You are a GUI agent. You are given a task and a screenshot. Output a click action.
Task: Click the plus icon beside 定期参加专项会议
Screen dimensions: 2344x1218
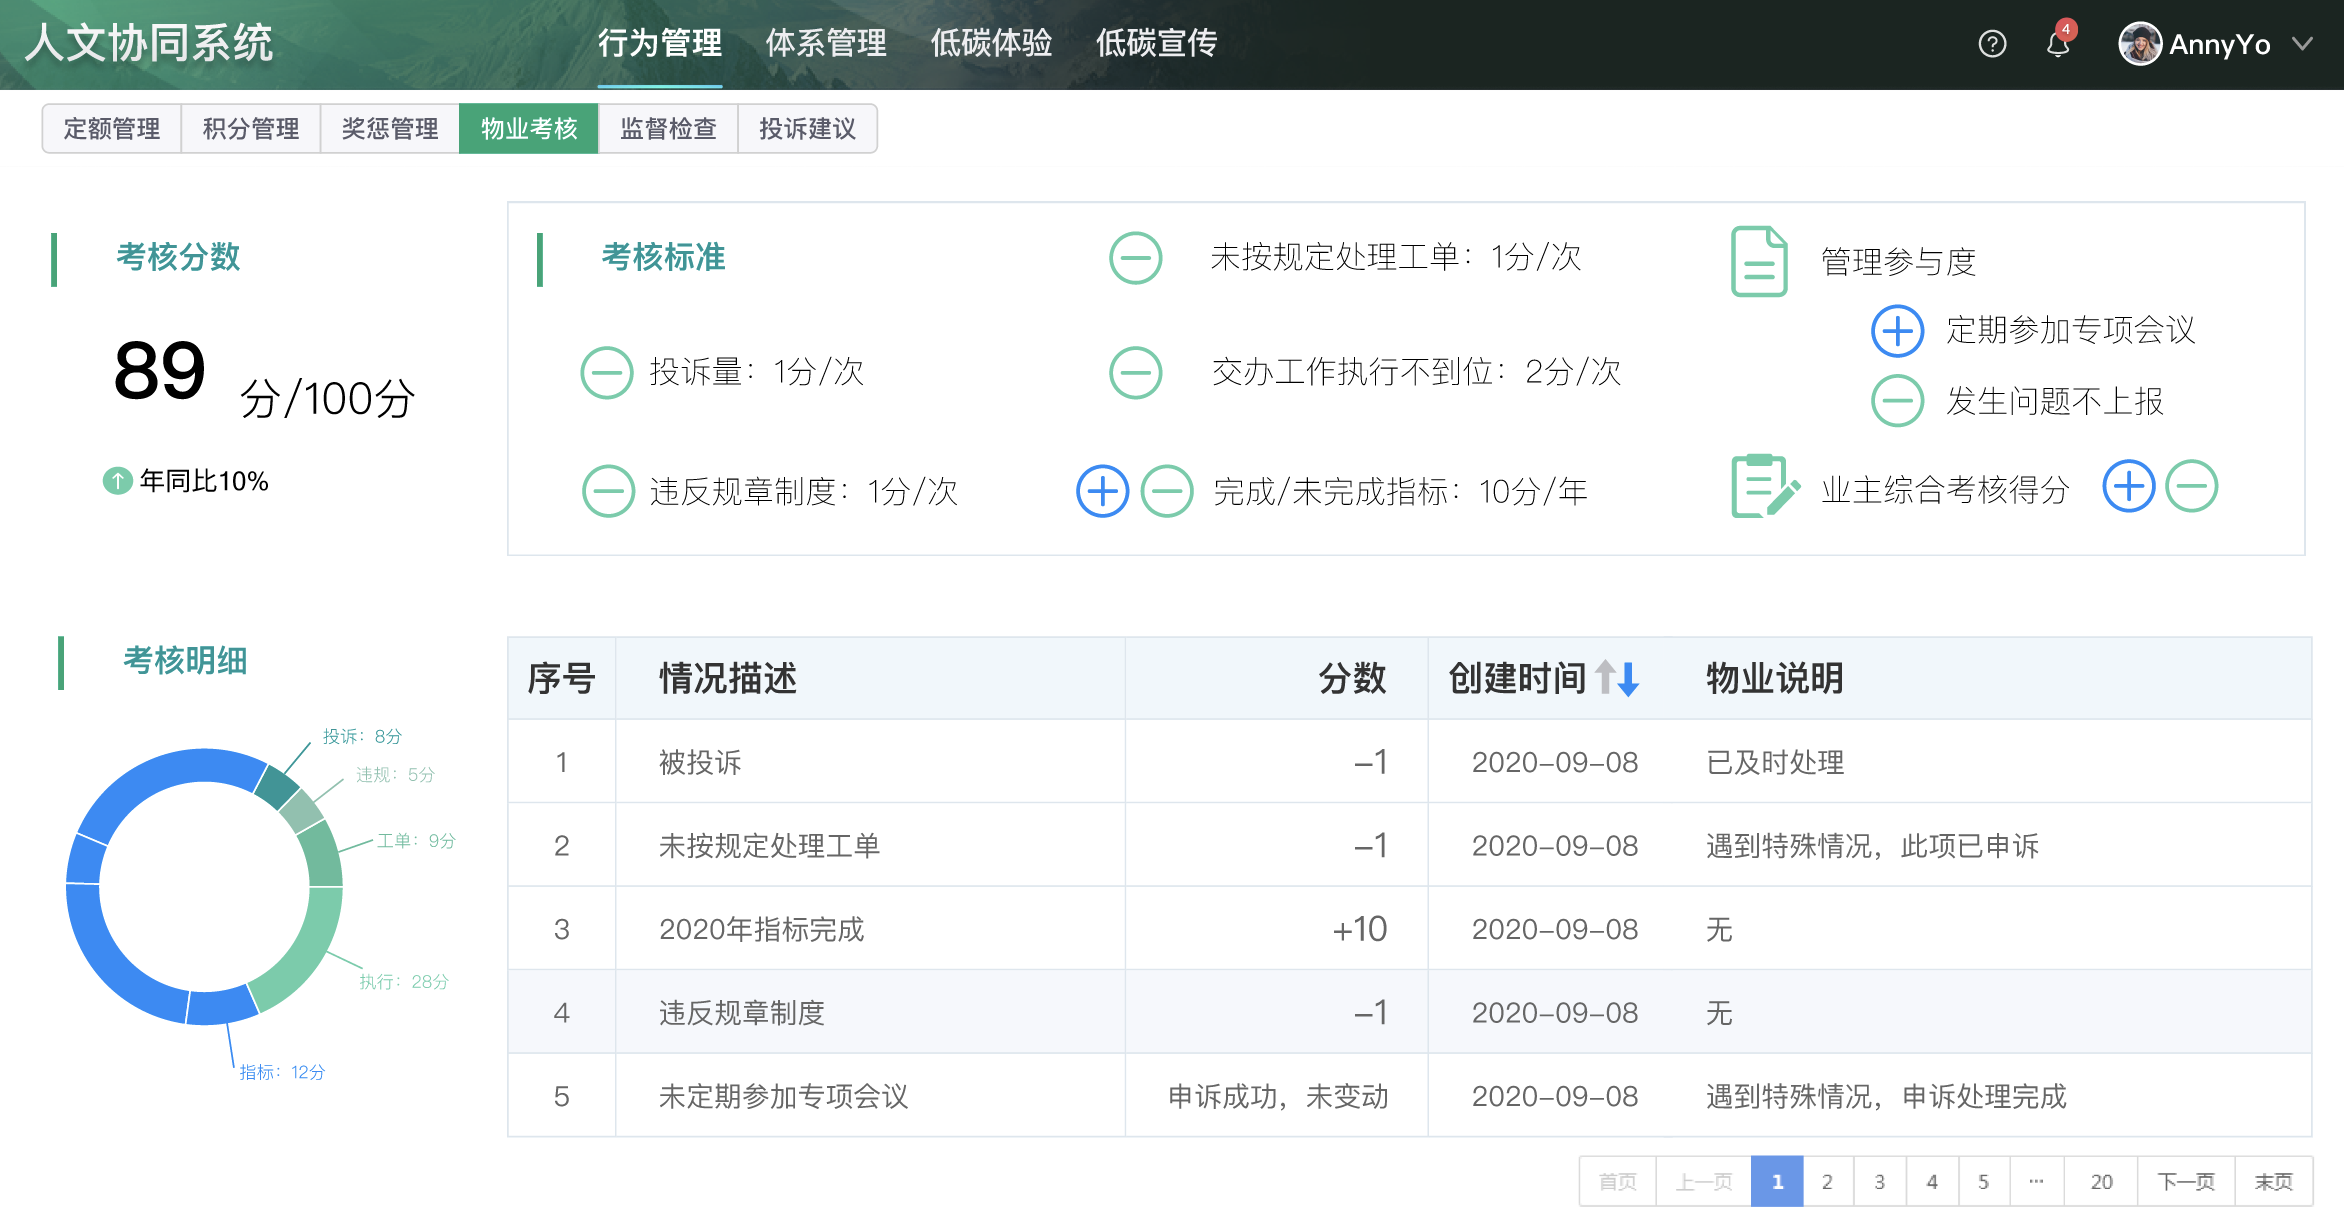click(1897, 331)
